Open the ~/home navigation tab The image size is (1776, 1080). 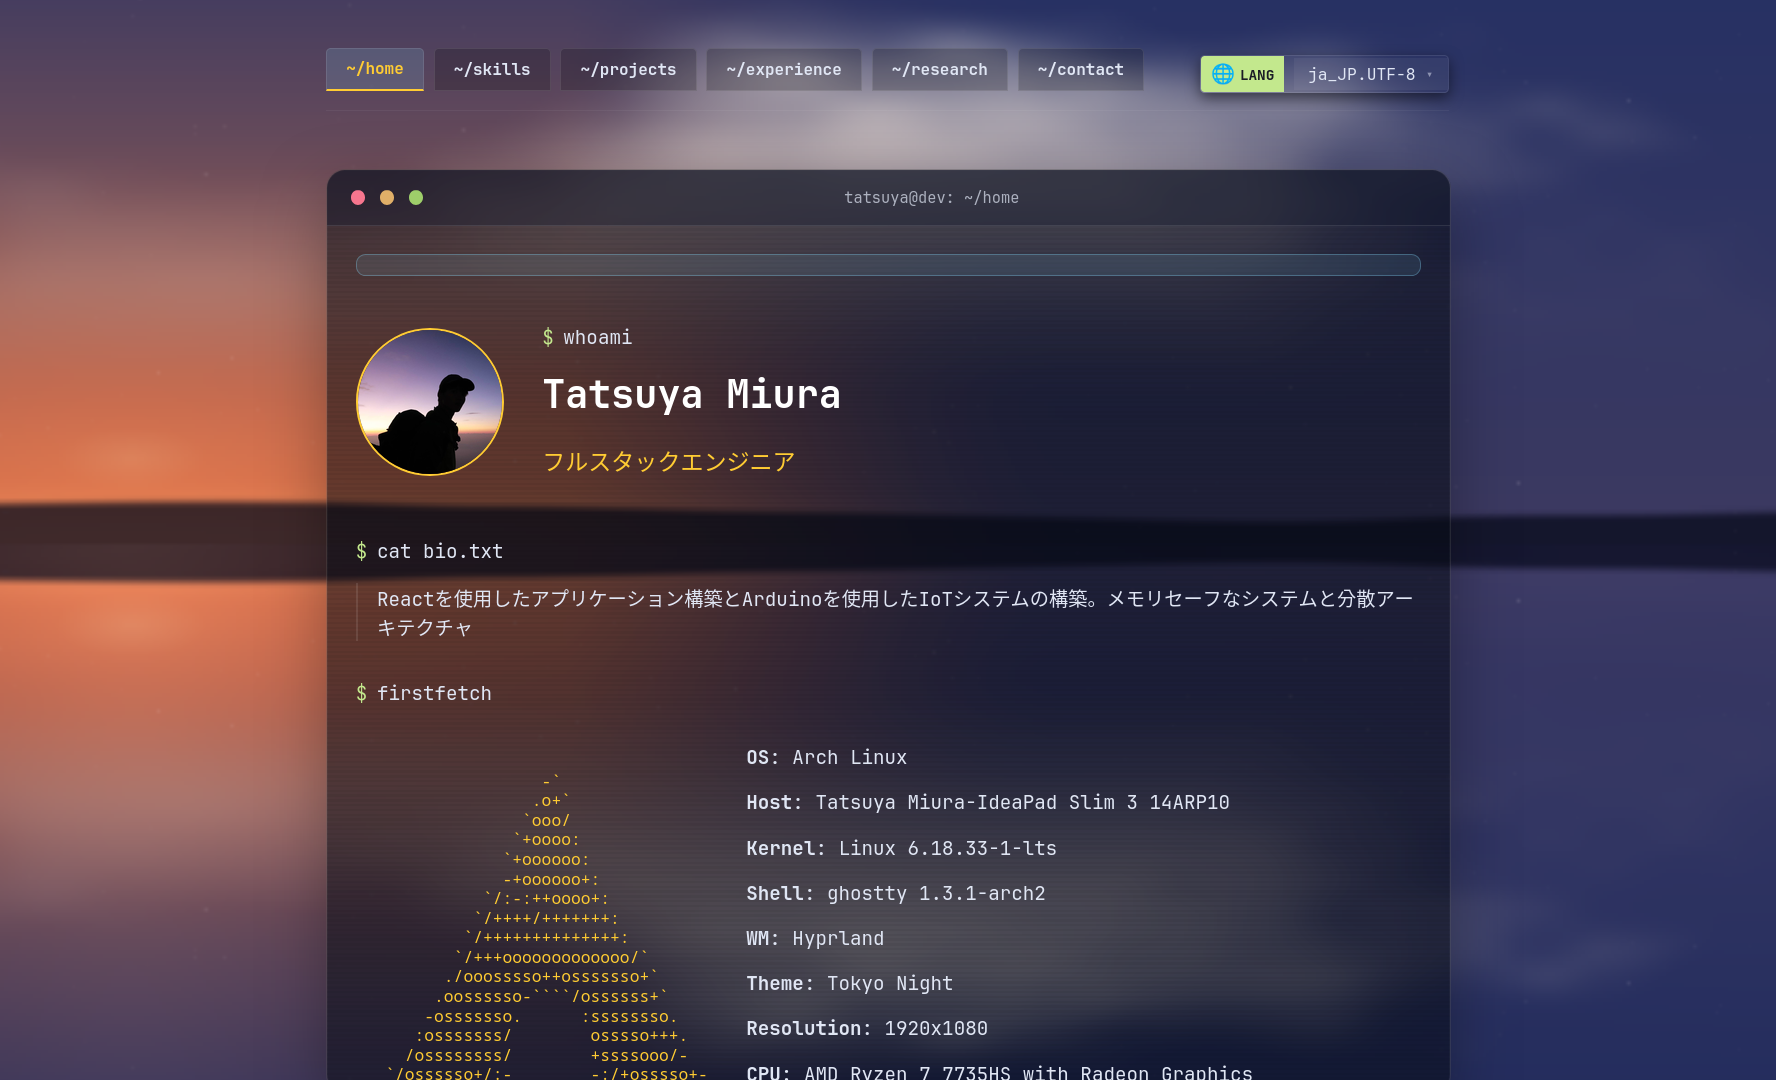(x=375, y=69)
